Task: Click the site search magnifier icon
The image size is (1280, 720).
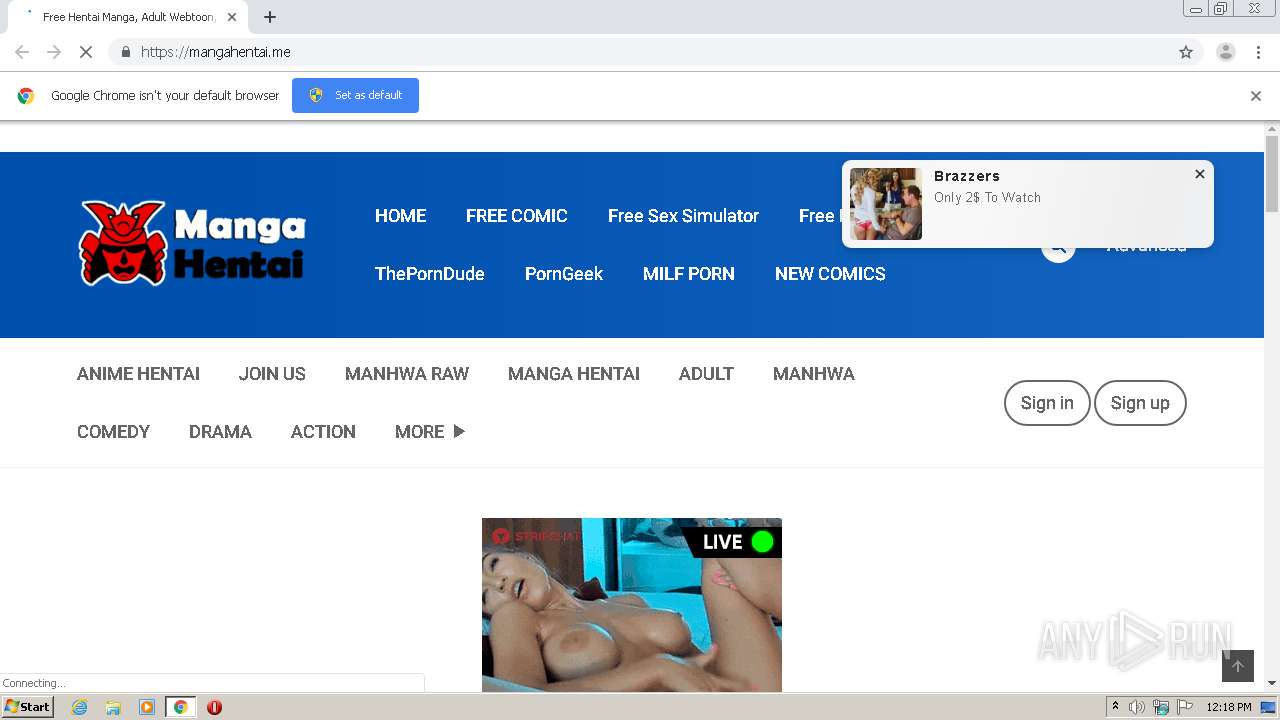Action: click(x=1058, y=246)
